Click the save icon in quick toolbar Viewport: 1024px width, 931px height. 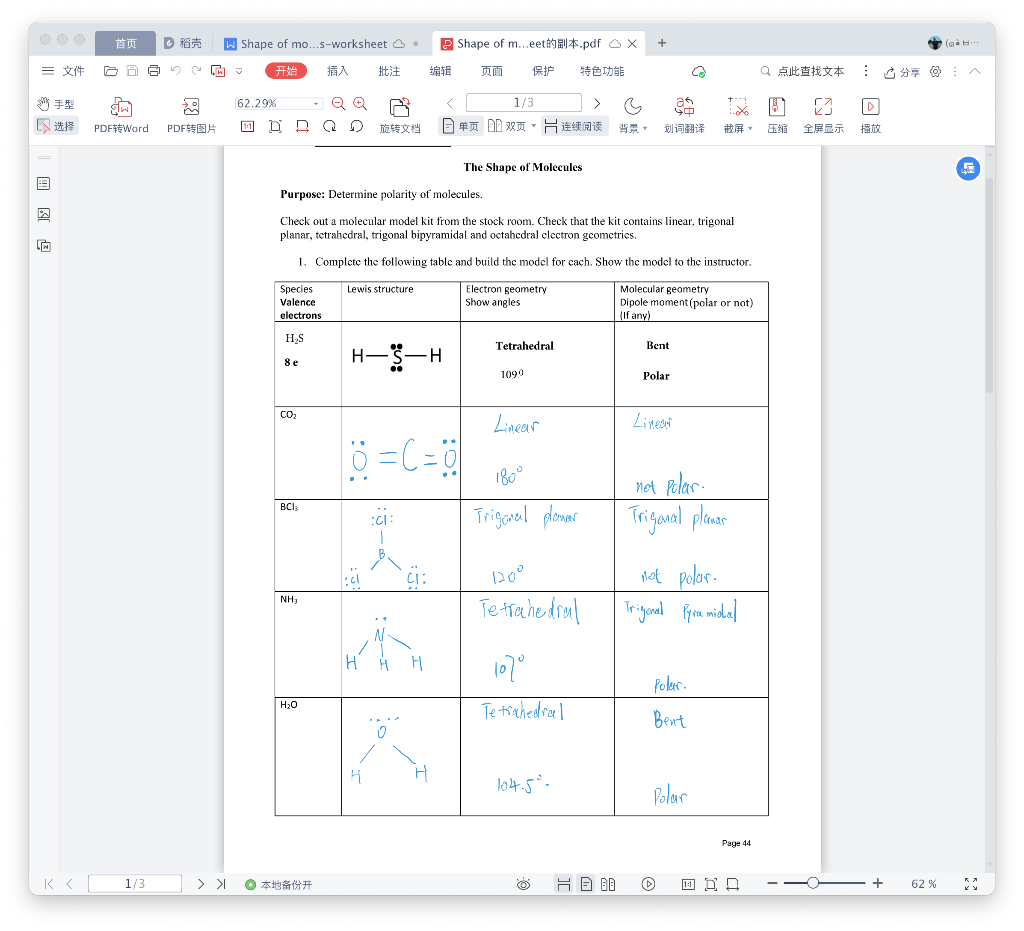point(133,71)
